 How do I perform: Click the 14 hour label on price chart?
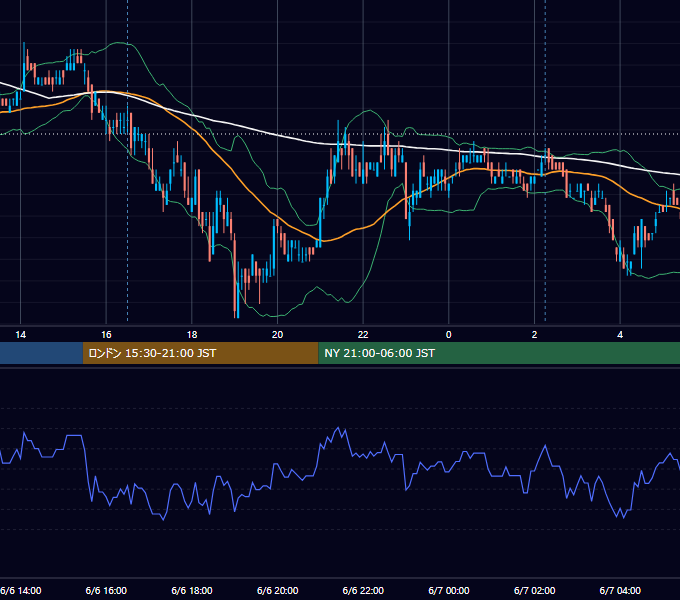20,335
